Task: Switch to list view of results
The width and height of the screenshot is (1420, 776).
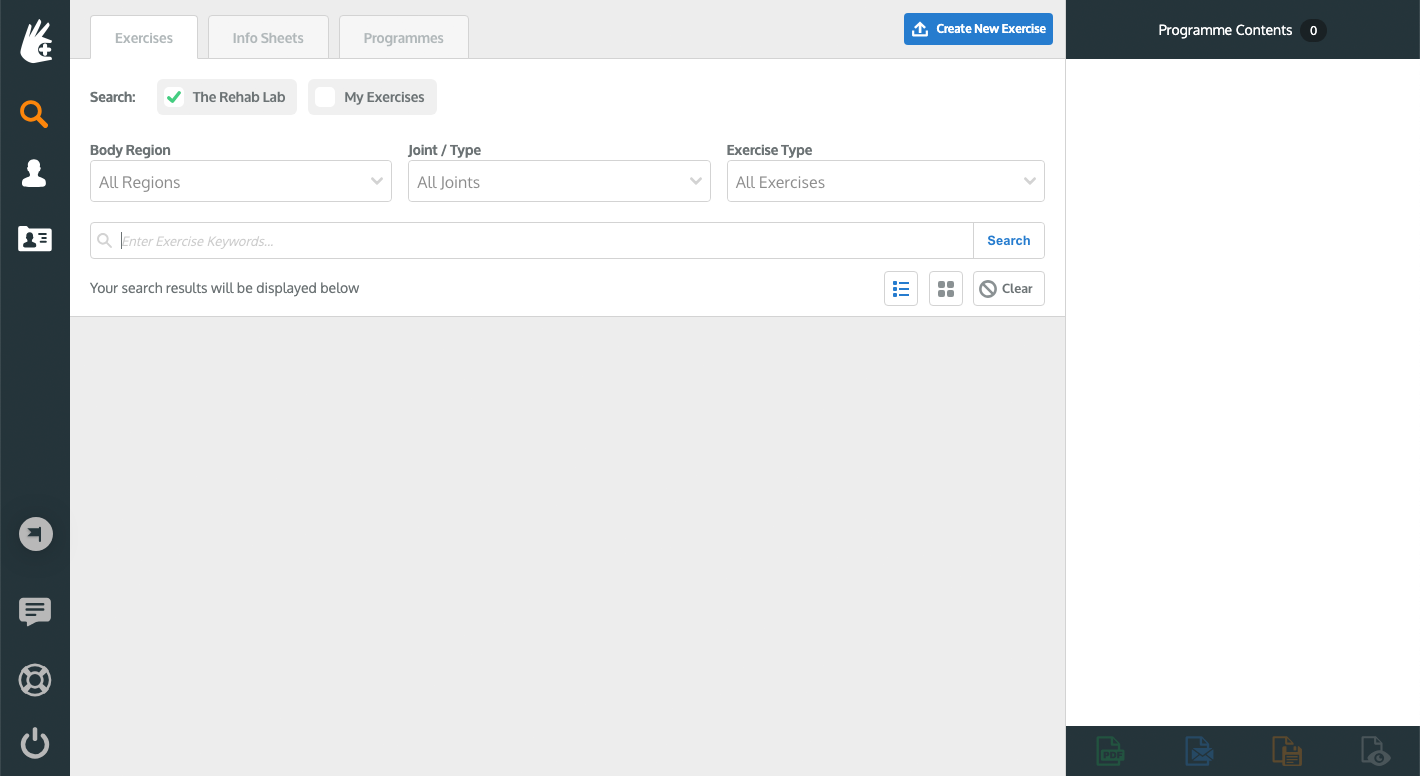Action: click(901, 289)
